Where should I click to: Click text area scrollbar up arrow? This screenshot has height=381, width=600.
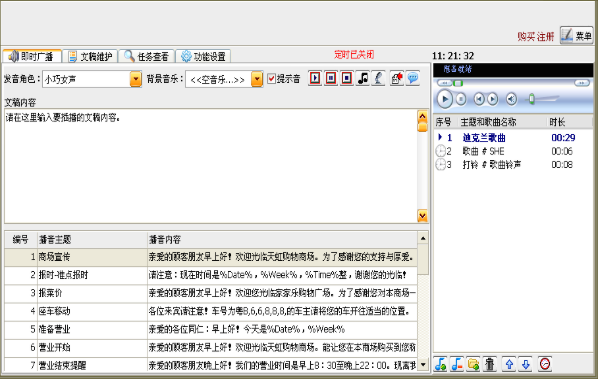pos(422,116)
